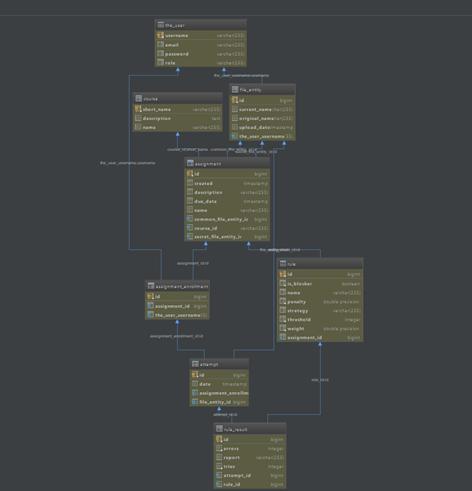Click primary key icon beside id in assignment
The width and height of the screenshot is (472, 491).
[190, 174]
